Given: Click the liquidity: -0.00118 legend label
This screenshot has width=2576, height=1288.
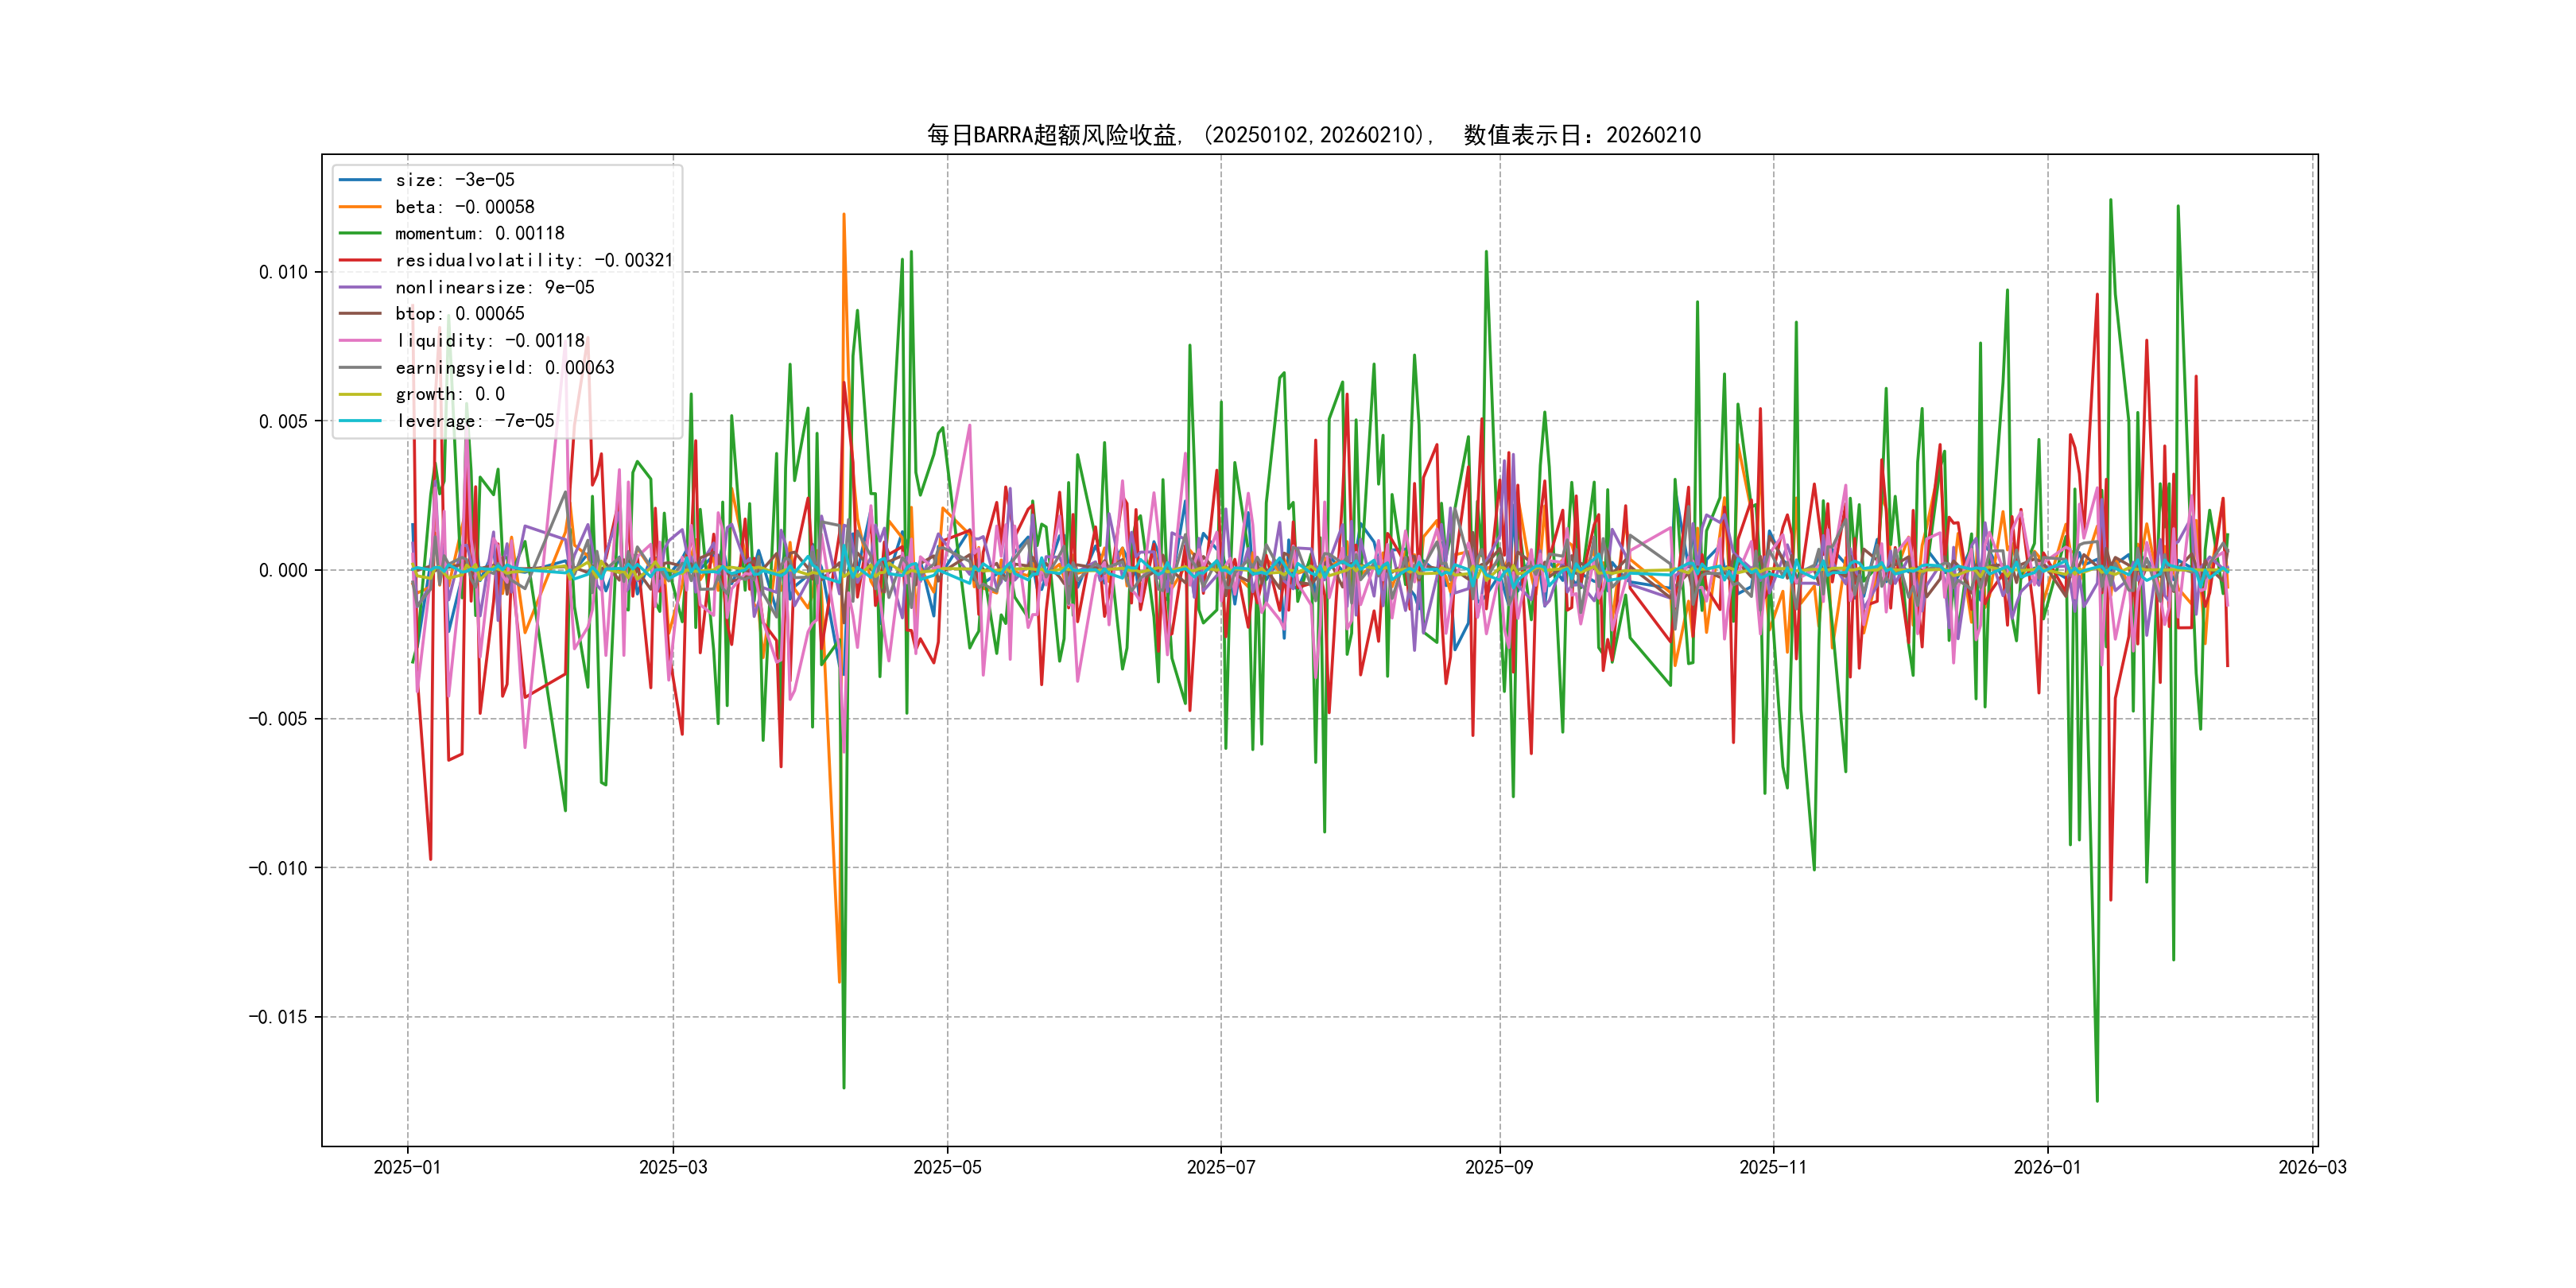Looking at the screenshot, I should point(489,341).
